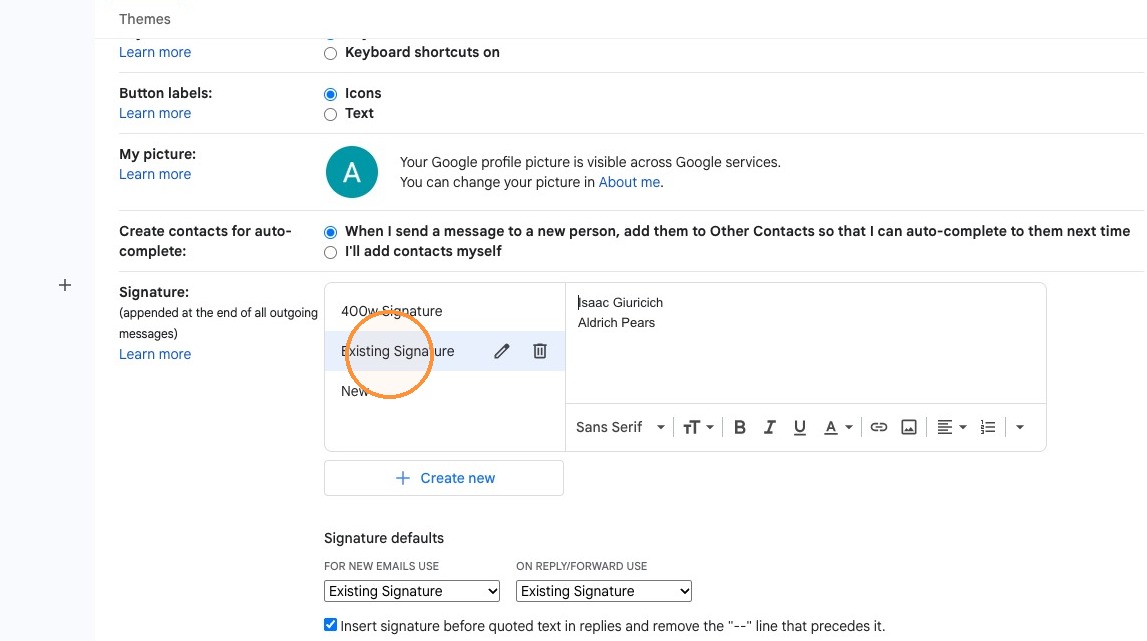Click the plus icon in left sidebar
The width and height of the screenshot is (1147, 641).
pyautogui.click(x=65, y=285)
